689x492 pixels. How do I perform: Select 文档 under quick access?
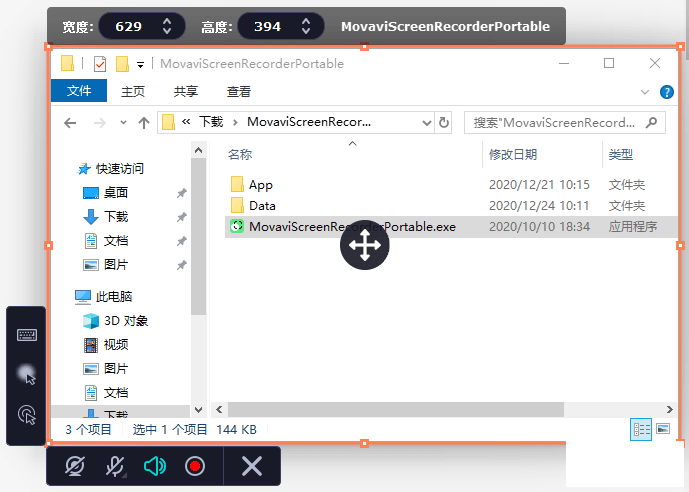point(116,241)
